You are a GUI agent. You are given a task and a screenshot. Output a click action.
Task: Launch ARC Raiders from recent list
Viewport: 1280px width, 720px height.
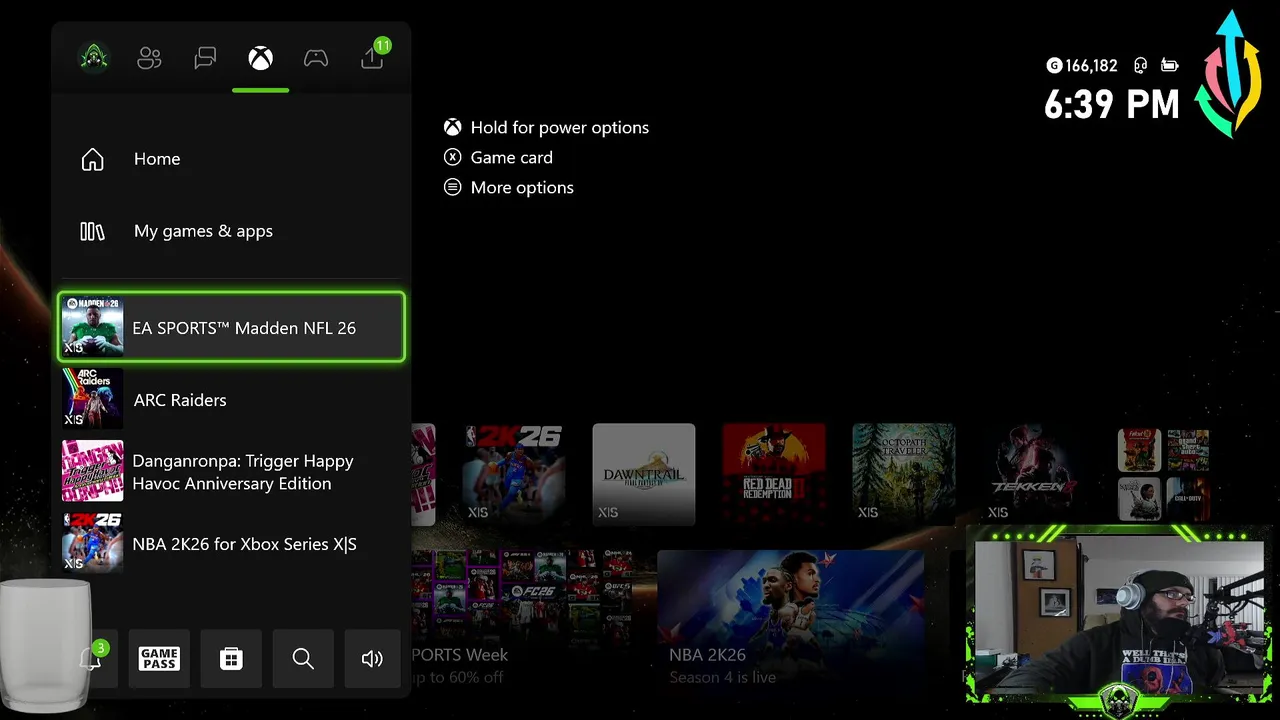tap(232, 399)
